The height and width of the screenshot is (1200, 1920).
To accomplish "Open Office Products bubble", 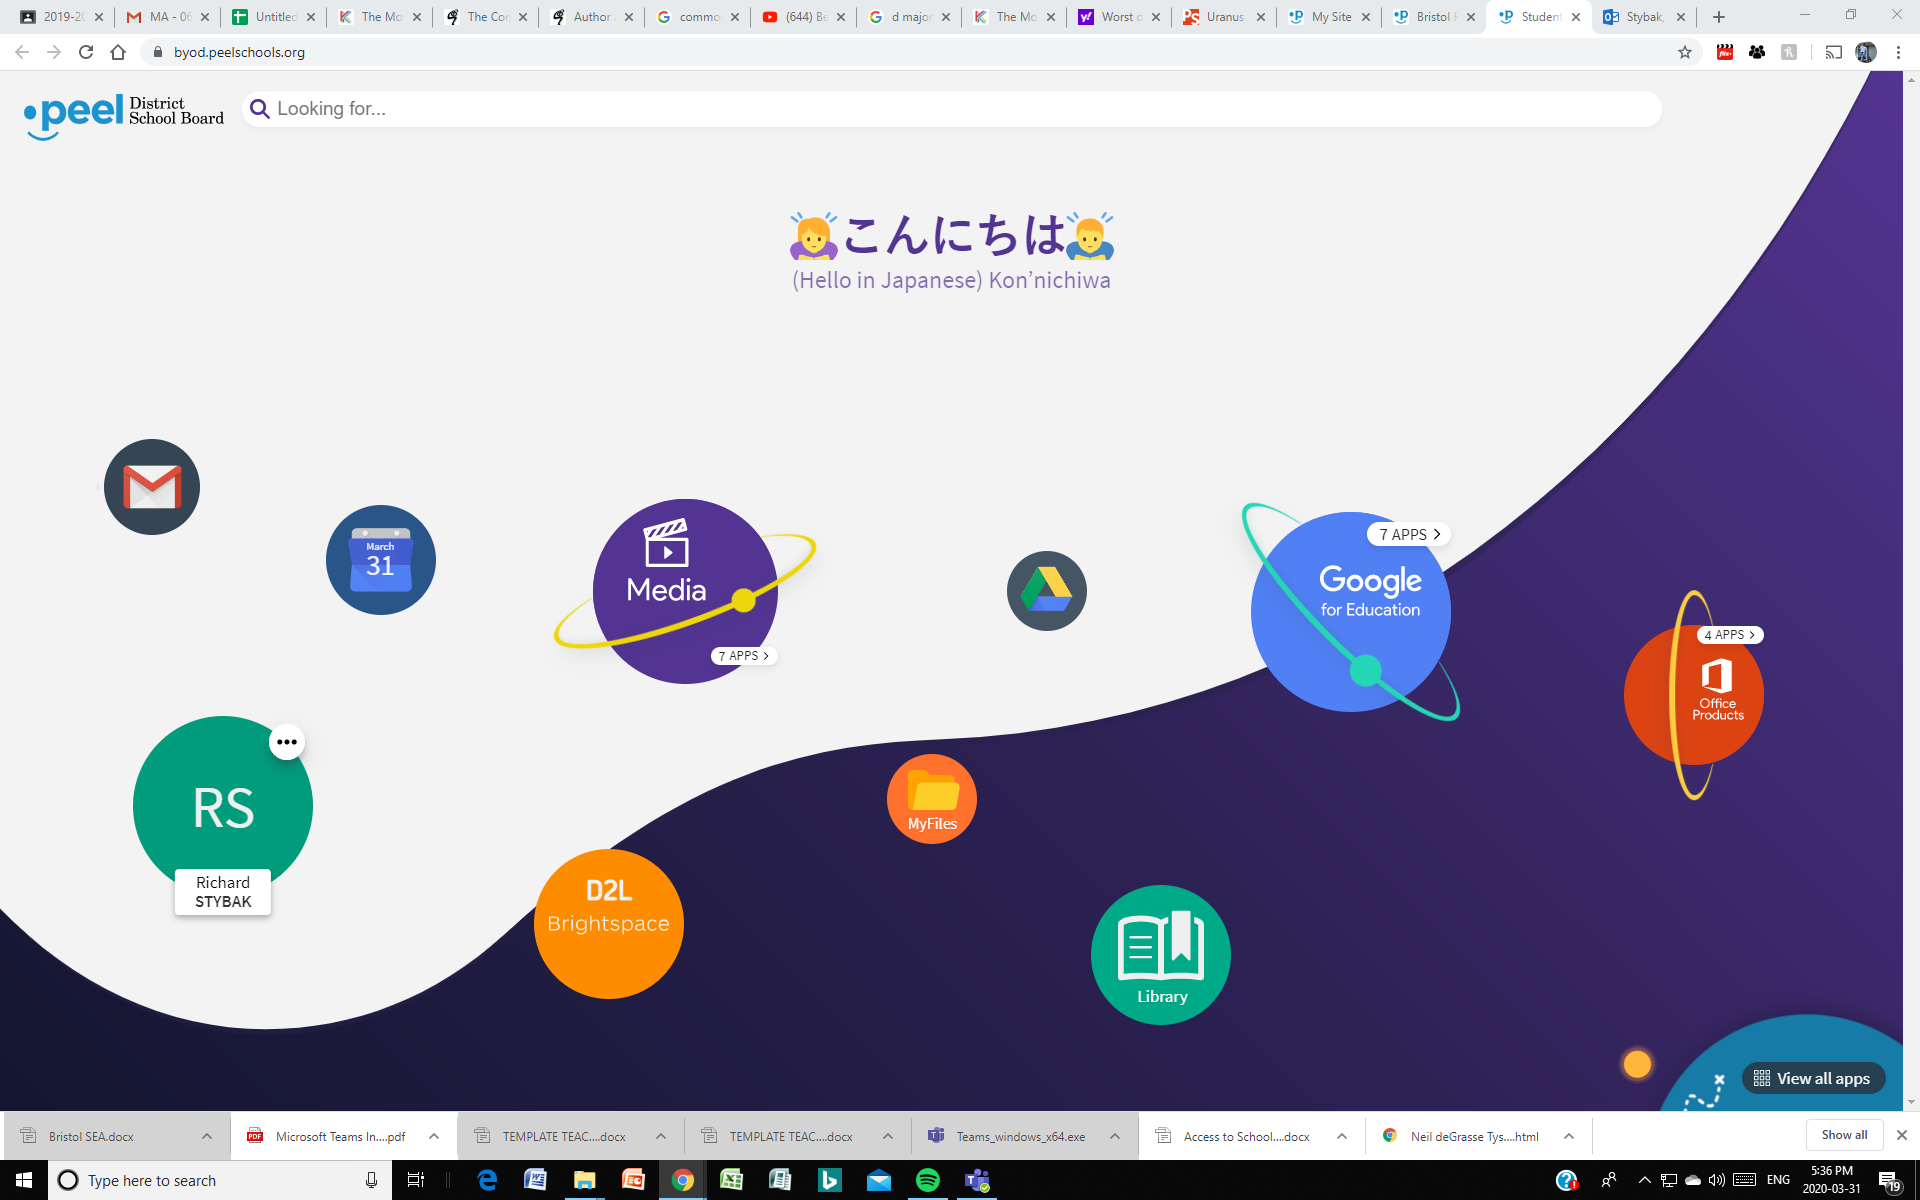I will point(1717,692).
